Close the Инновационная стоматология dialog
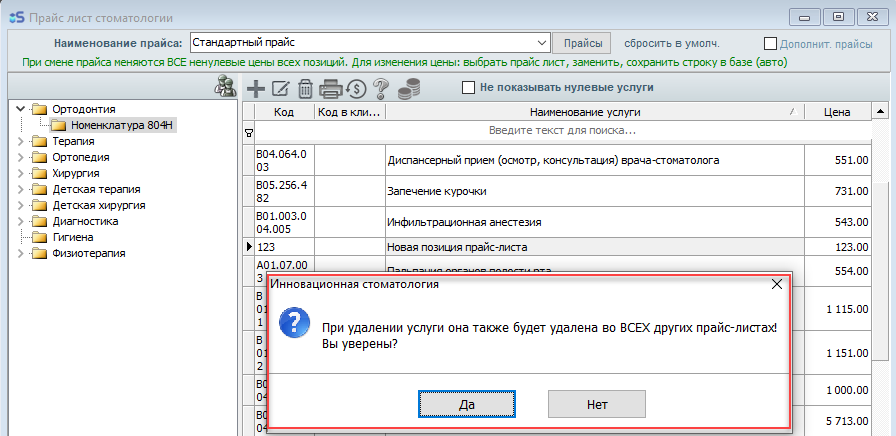Screen dimensions: 896x436 (776, 284)
